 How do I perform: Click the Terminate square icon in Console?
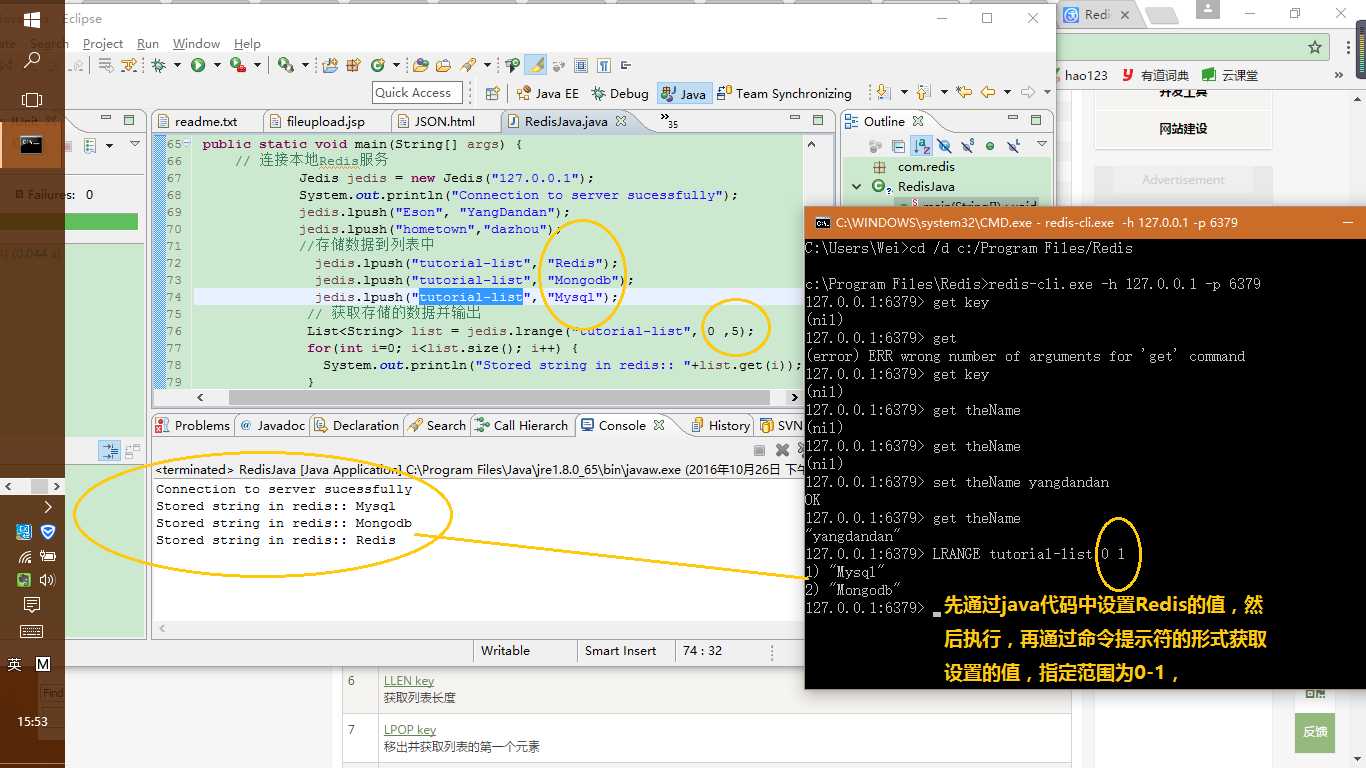click(760, 451)
